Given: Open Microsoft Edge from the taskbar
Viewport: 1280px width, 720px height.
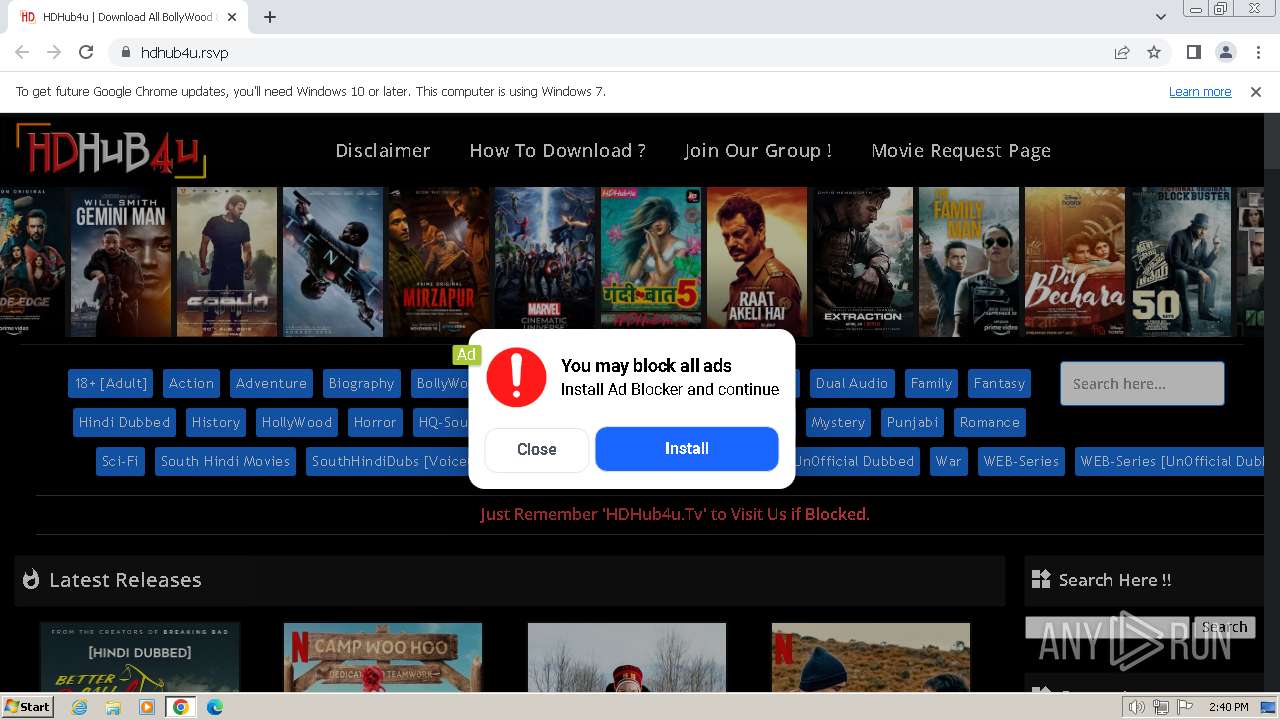Looking at the screenshot, I should coord(215,707).
